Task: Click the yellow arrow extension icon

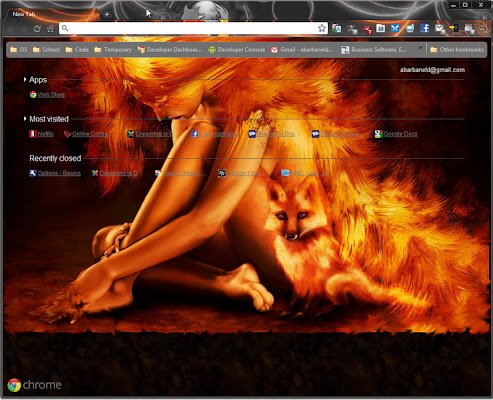Action: (454, 29)
